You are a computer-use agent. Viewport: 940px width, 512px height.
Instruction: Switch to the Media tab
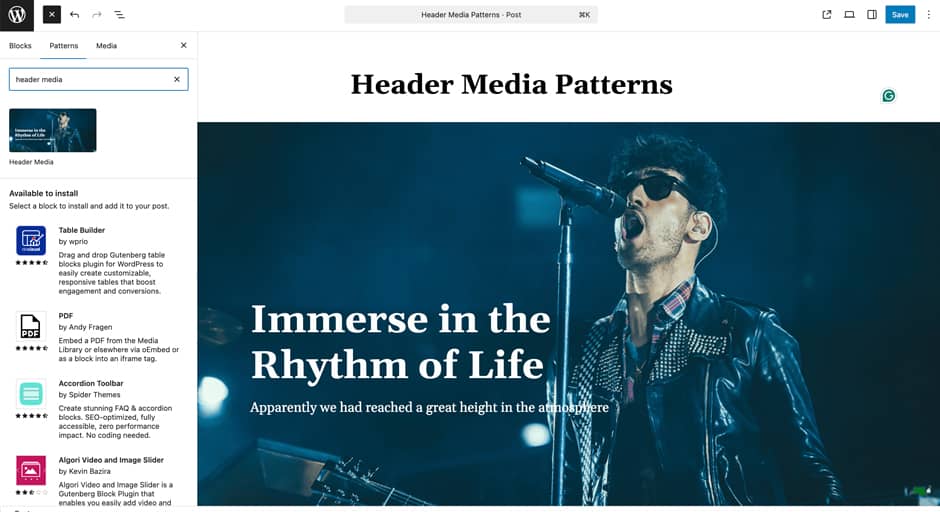(x=106, y=46)
